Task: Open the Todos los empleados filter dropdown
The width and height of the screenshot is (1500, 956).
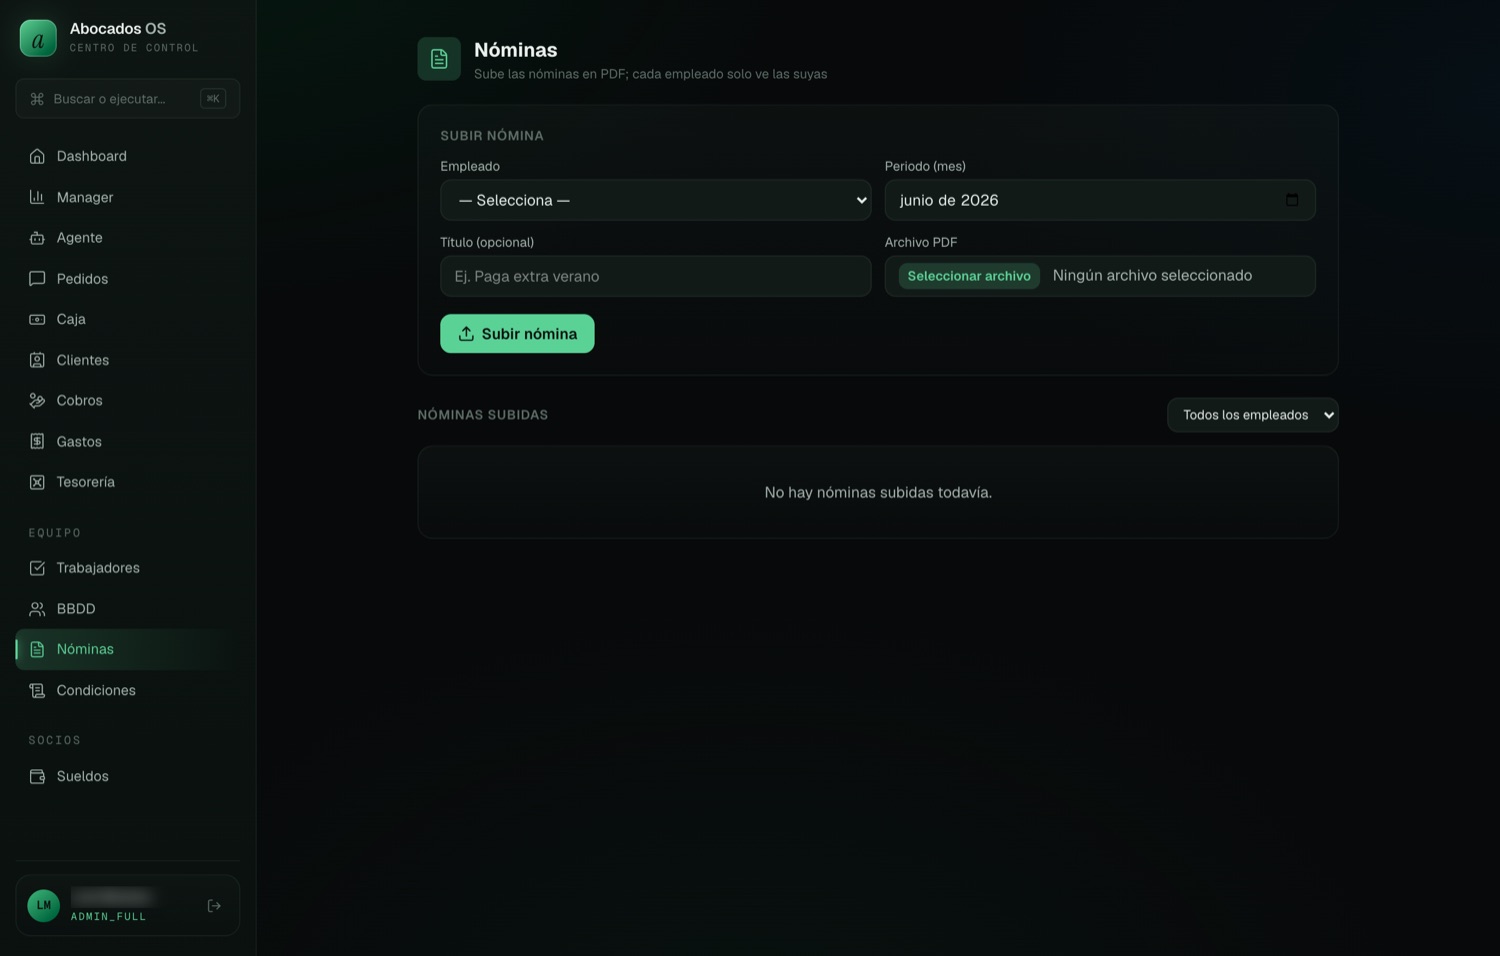Action: [1253, 415]
